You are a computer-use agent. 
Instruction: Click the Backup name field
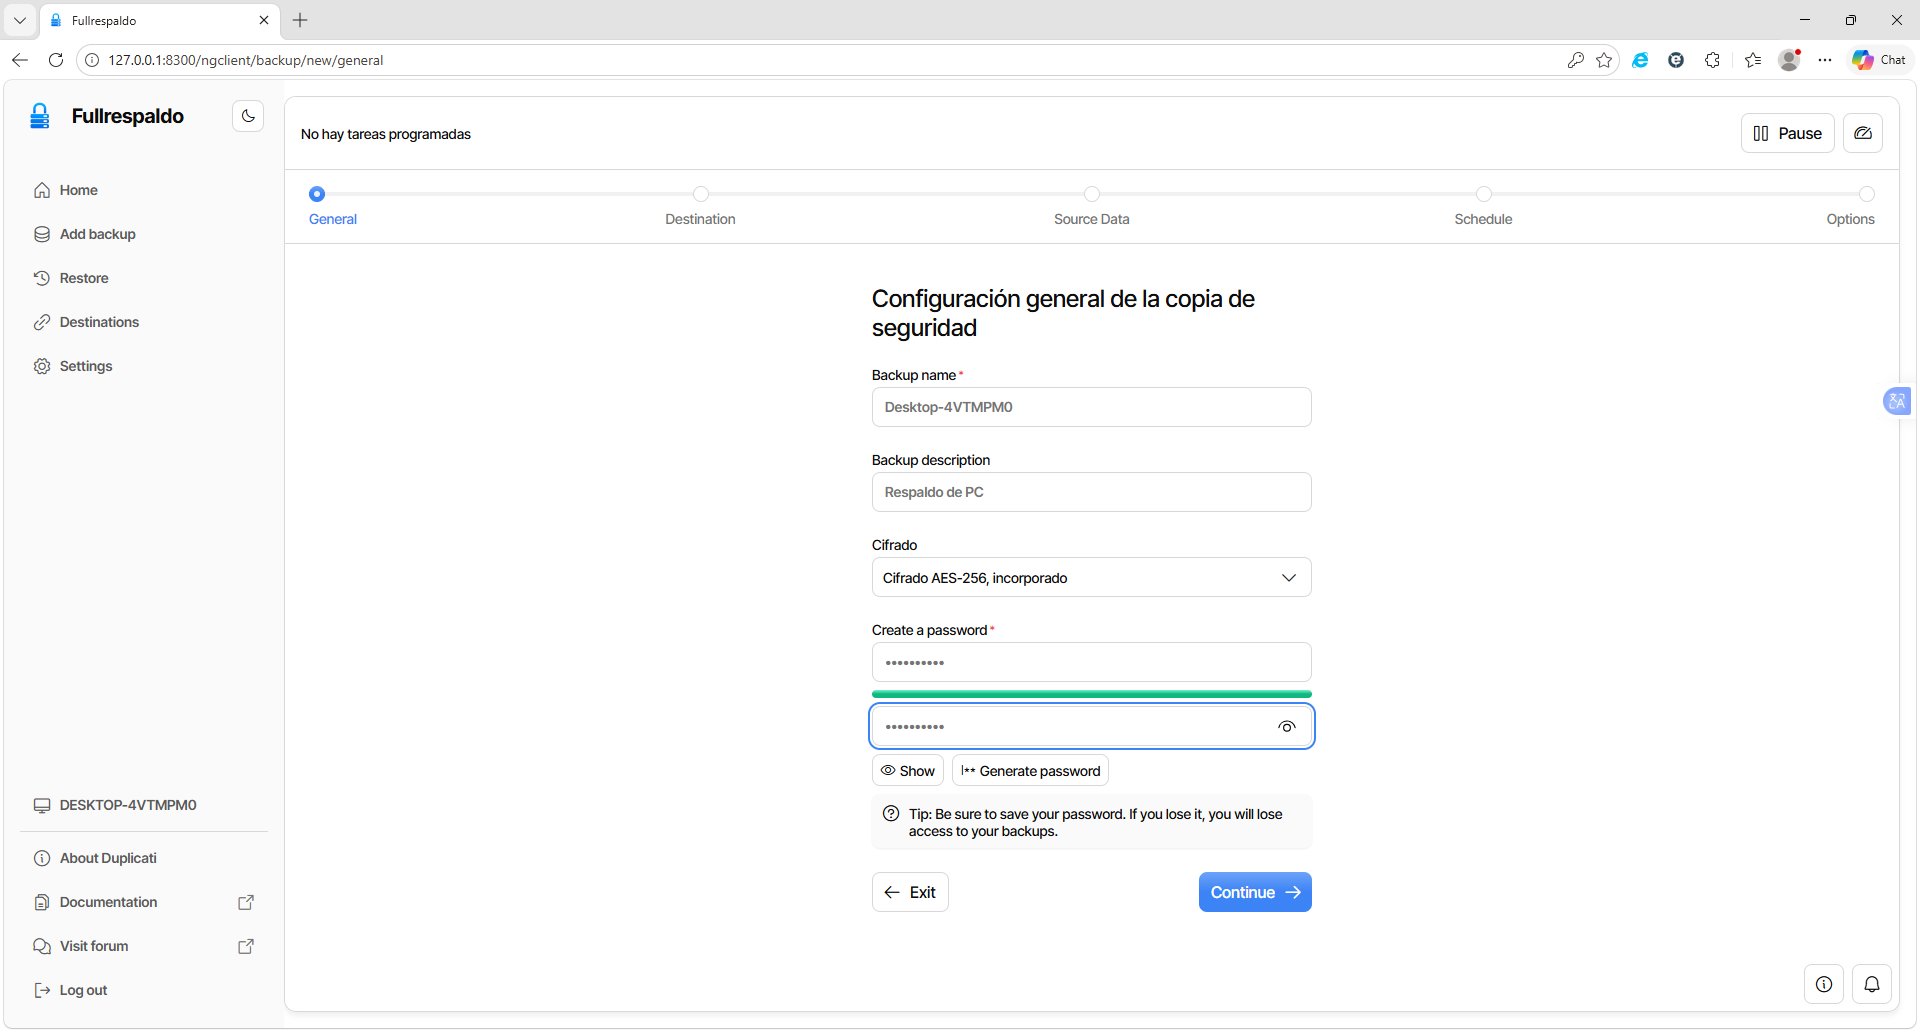click(x=1091, y=407)
